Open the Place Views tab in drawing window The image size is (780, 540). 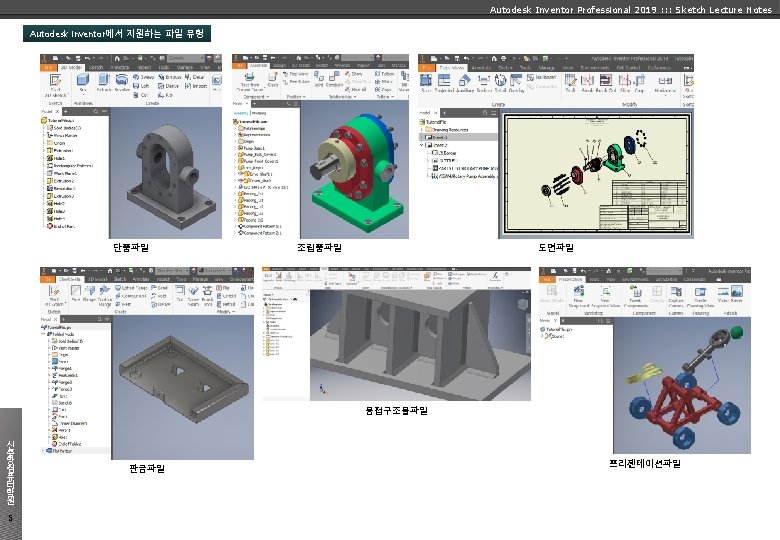point(452,68)
